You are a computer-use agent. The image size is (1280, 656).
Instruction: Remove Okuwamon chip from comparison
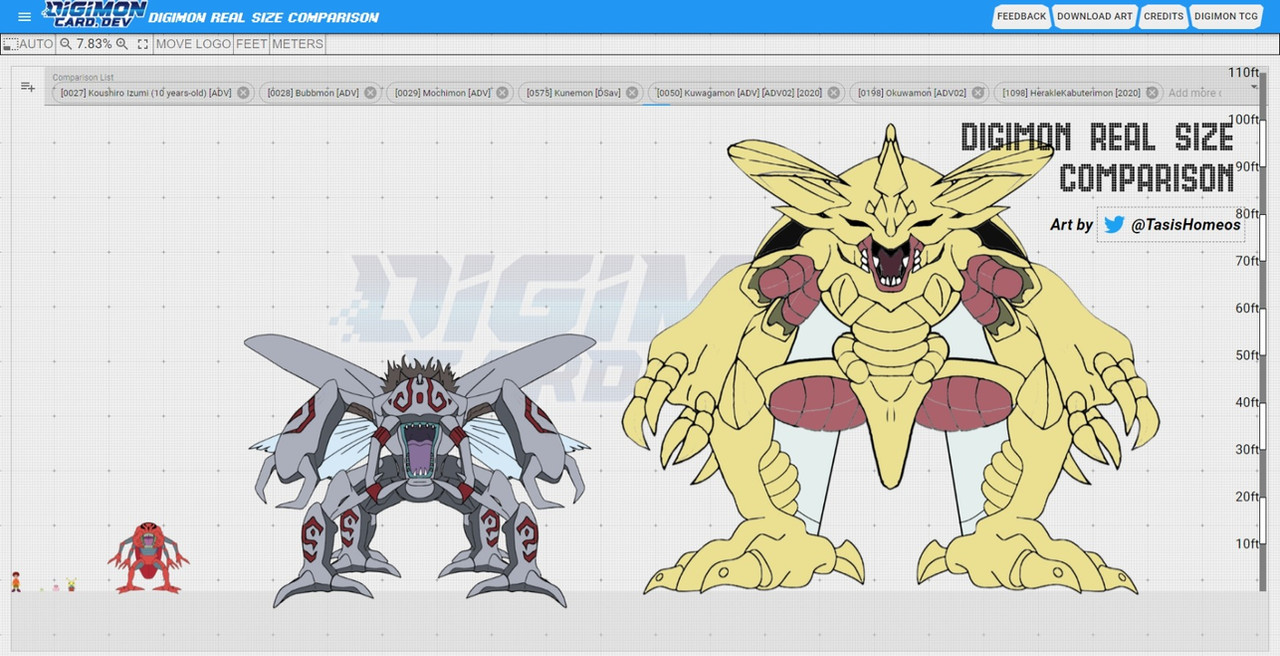978,93
